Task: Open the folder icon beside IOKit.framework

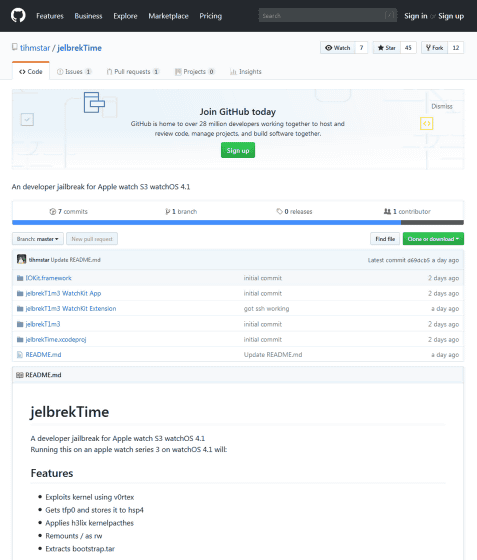Action: pyautogui.click(x=20, y=278)
